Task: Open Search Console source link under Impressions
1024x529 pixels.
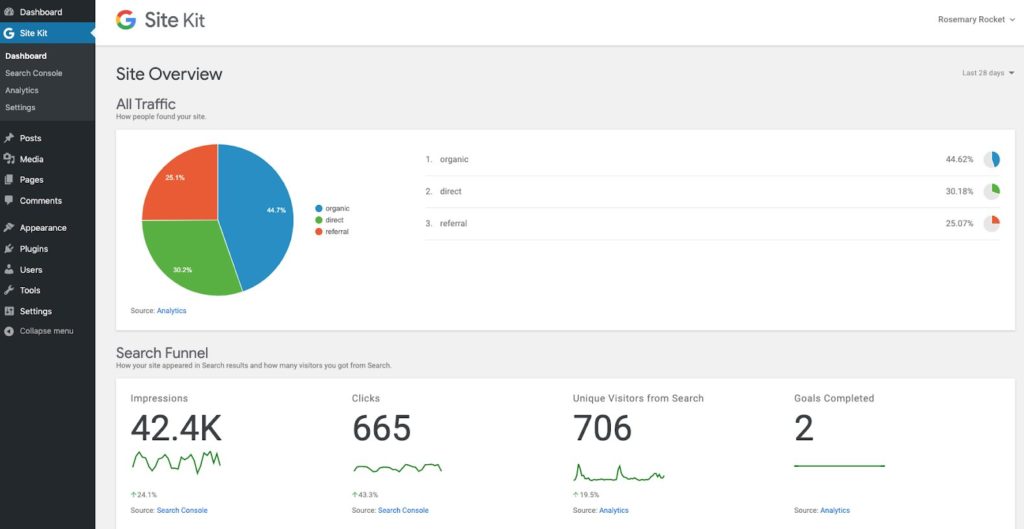Action: click(182, 510)
